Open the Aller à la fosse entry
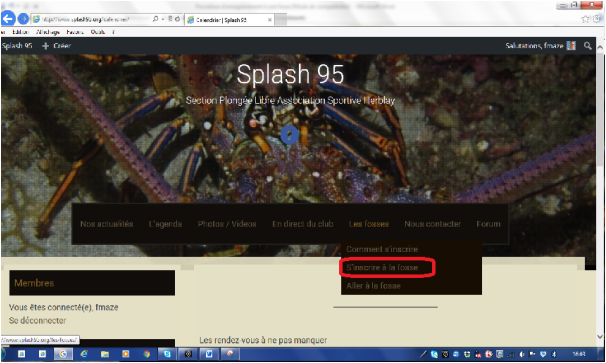This screenshot has width=606, height=363. tap(373, 286)
